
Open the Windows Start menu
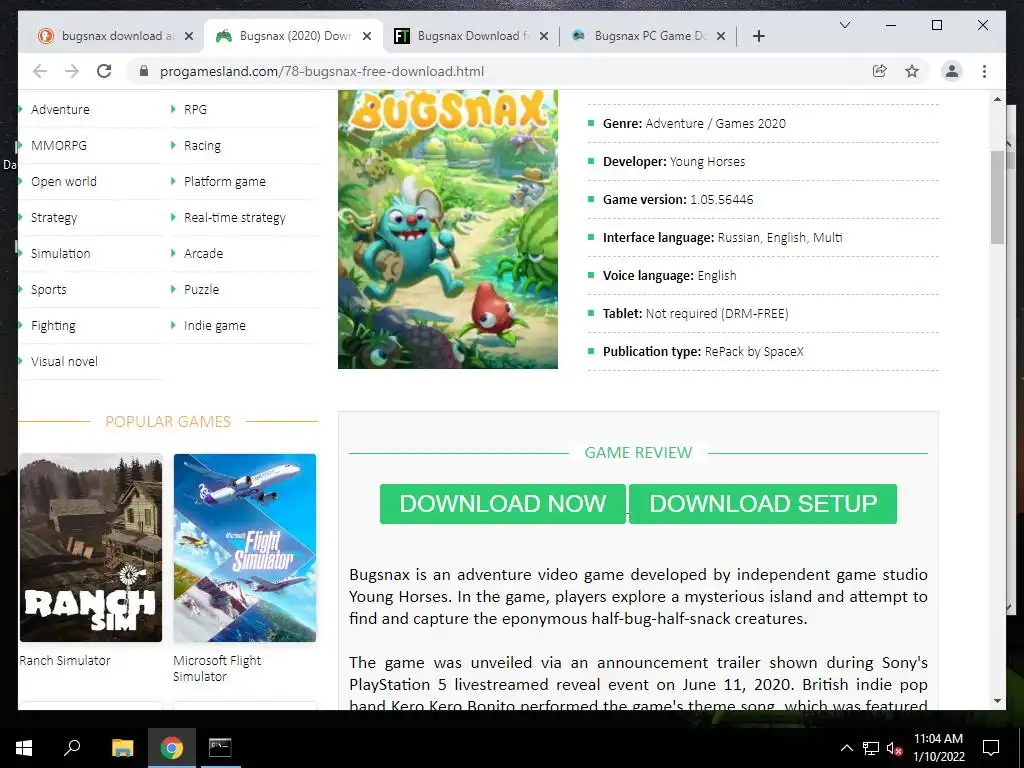click(24, 748)
